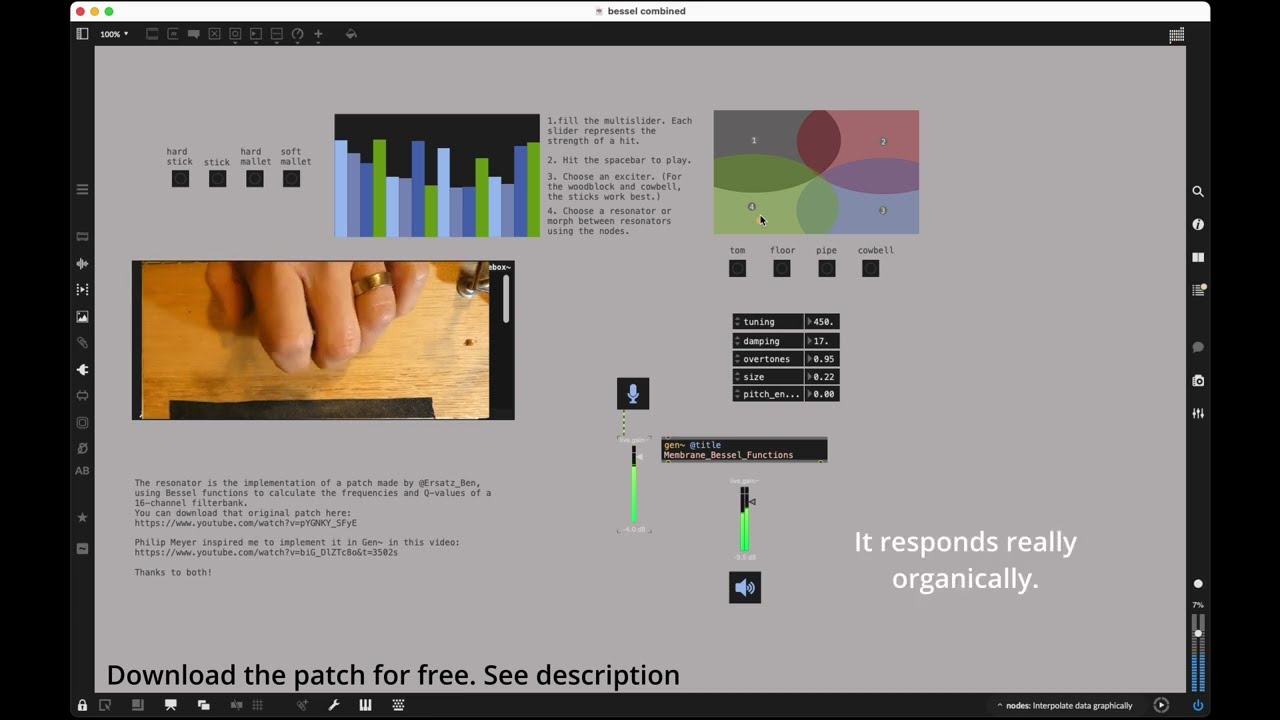Toggle the microphone audio input button
Viewport: 1280px width, 720px height.
(633, 394)
